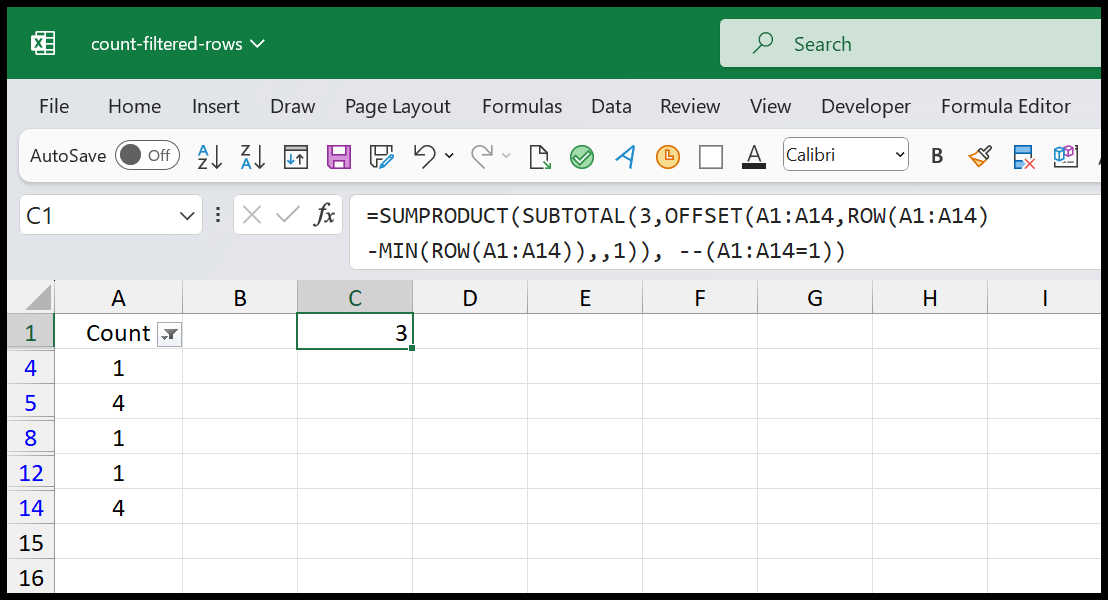Undo the last action
This screenshot has height=600, width=1108.
pos(424,156)
